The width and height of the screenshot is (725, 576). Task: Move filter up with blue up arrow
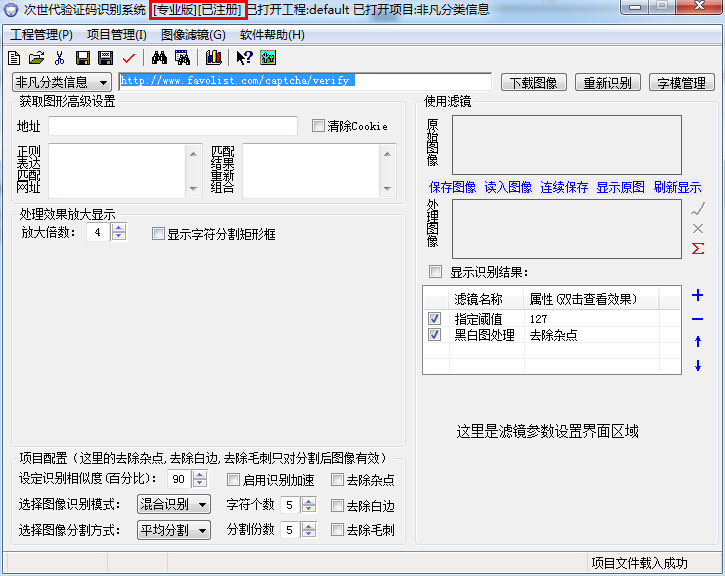click(x=698, y=342)
